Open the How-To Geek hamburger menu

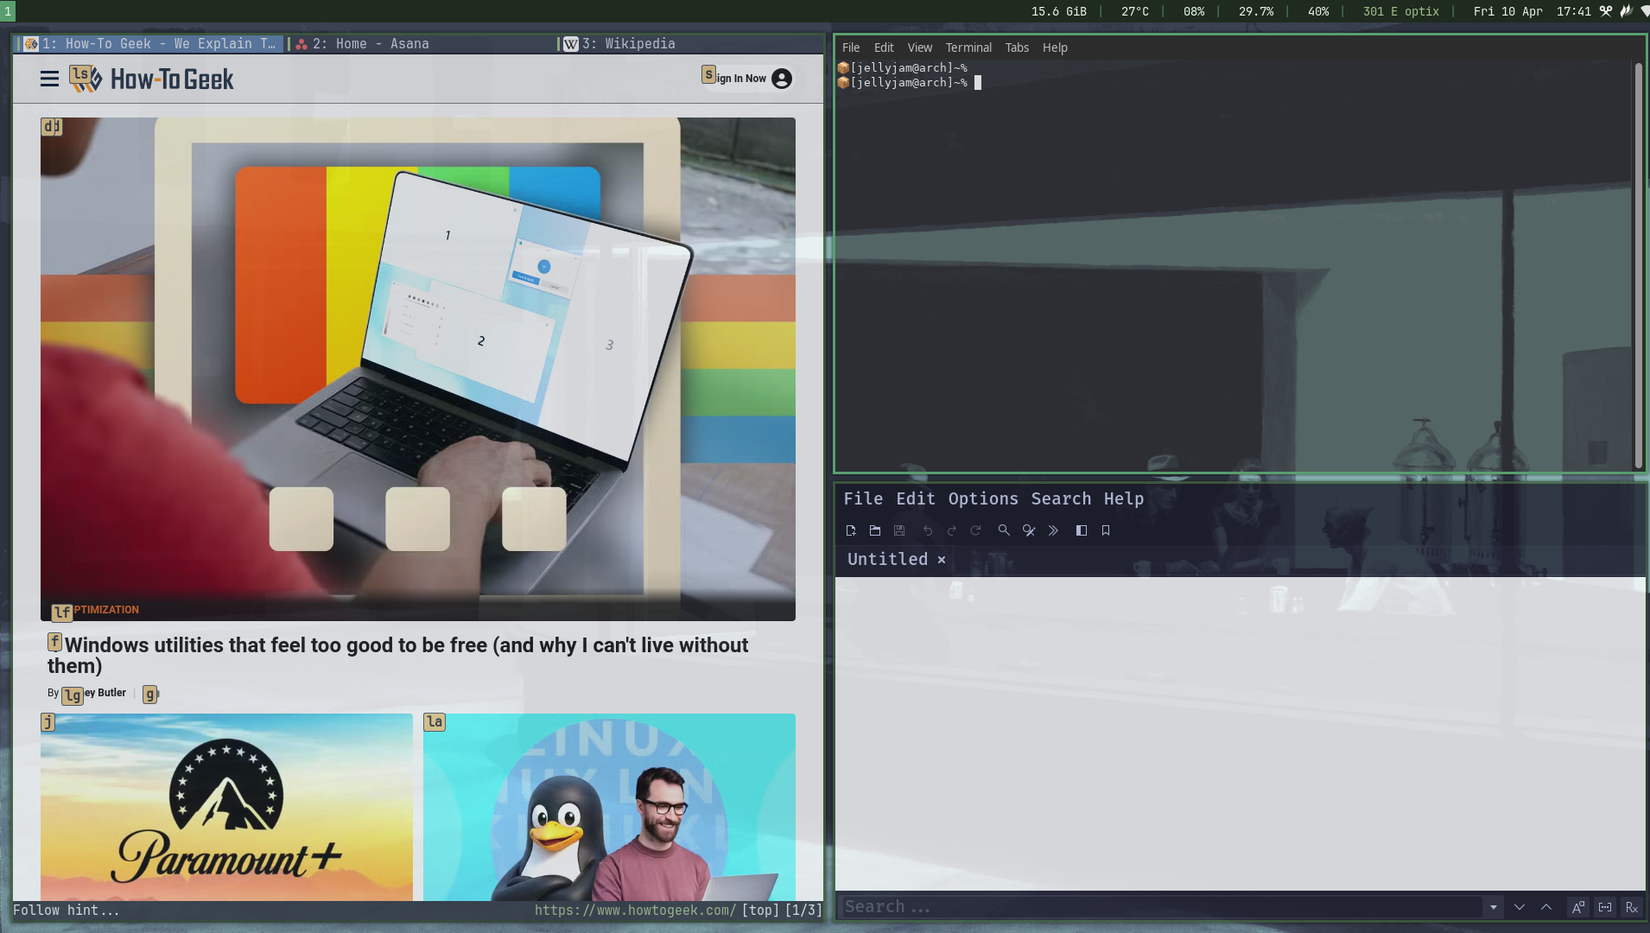[49, 79]
